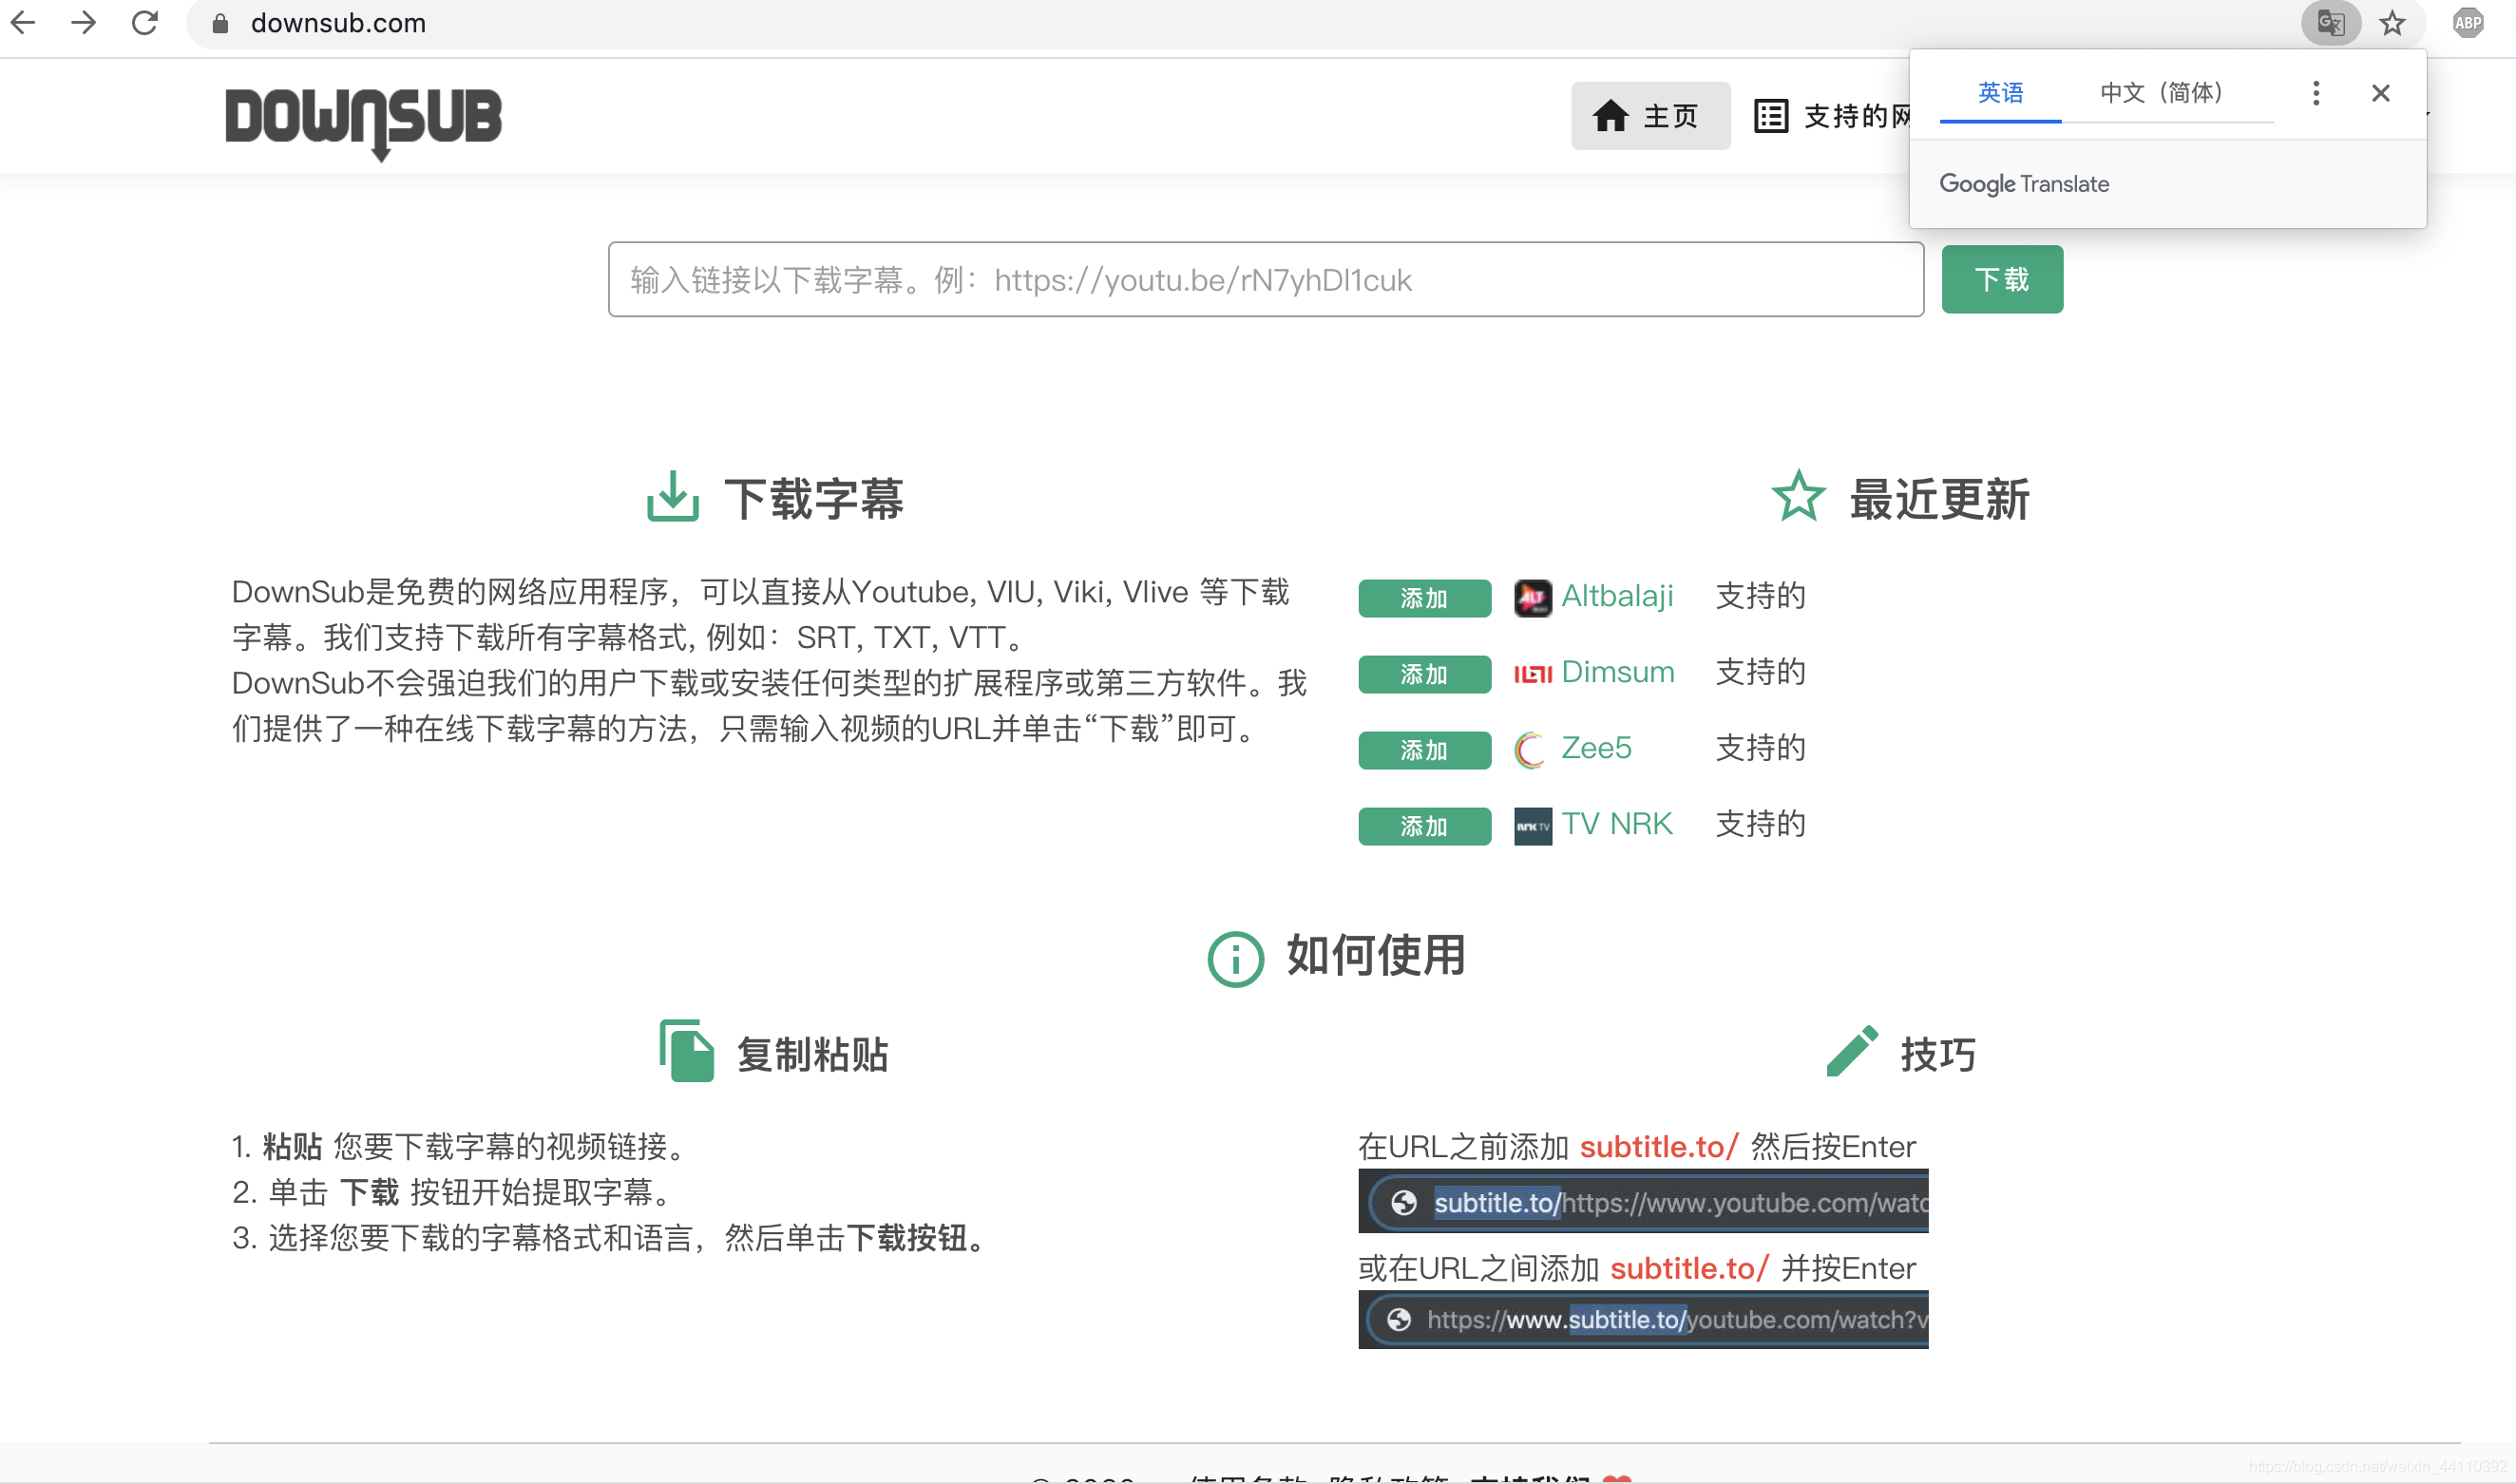Open the 主页 home menu item
The height and width of the screenshot is (1484, 2516).
[x=1650, y=116]
